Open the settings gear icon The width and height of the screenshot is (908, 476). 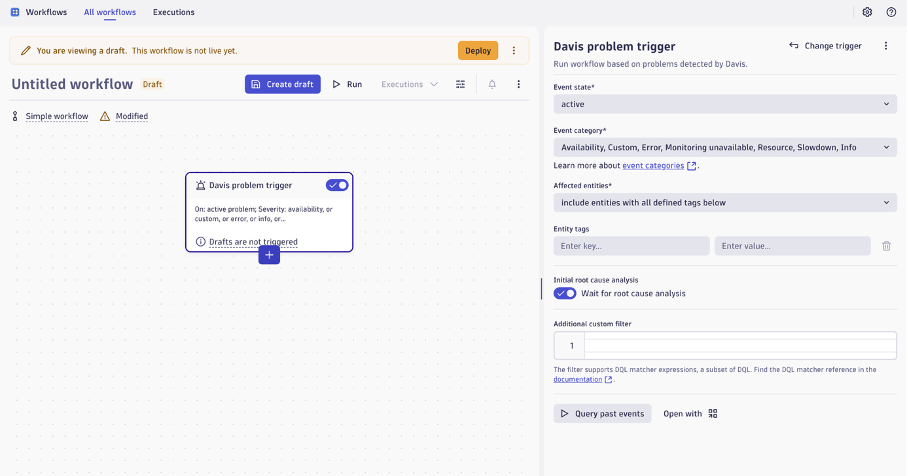(x=867, y=12)
